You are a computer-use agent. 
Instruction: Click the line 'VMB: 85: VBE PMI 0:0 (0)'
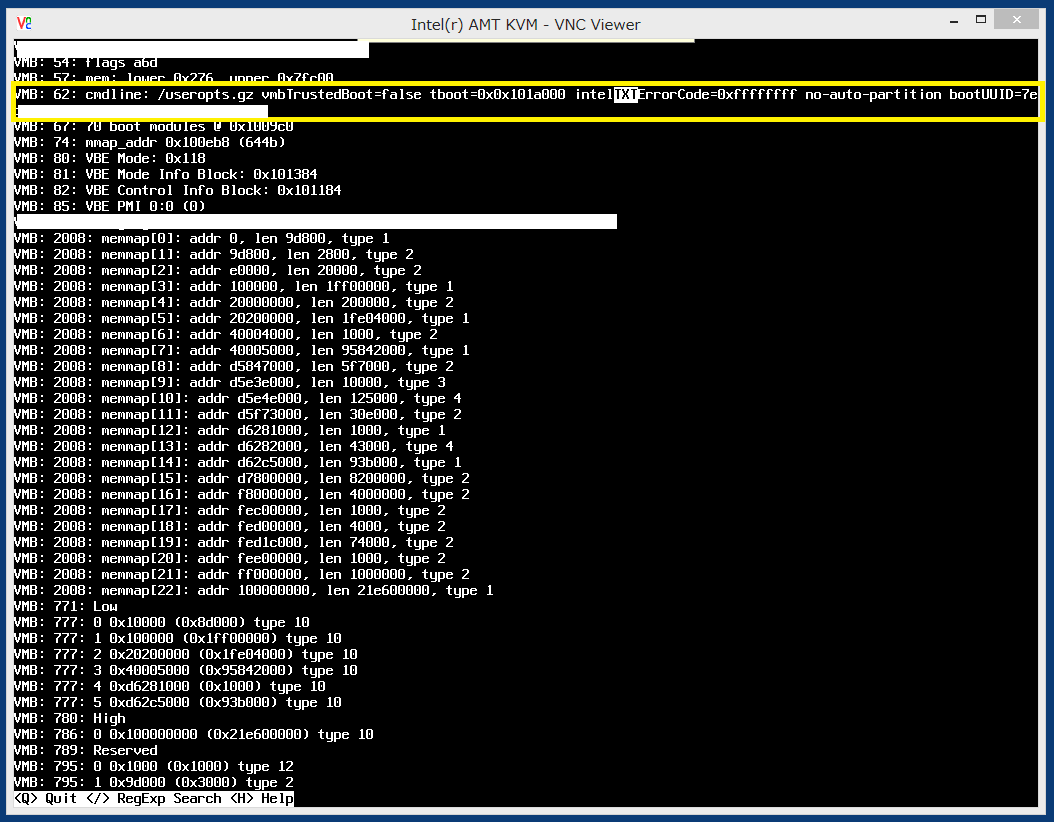(x=110, y=207)
